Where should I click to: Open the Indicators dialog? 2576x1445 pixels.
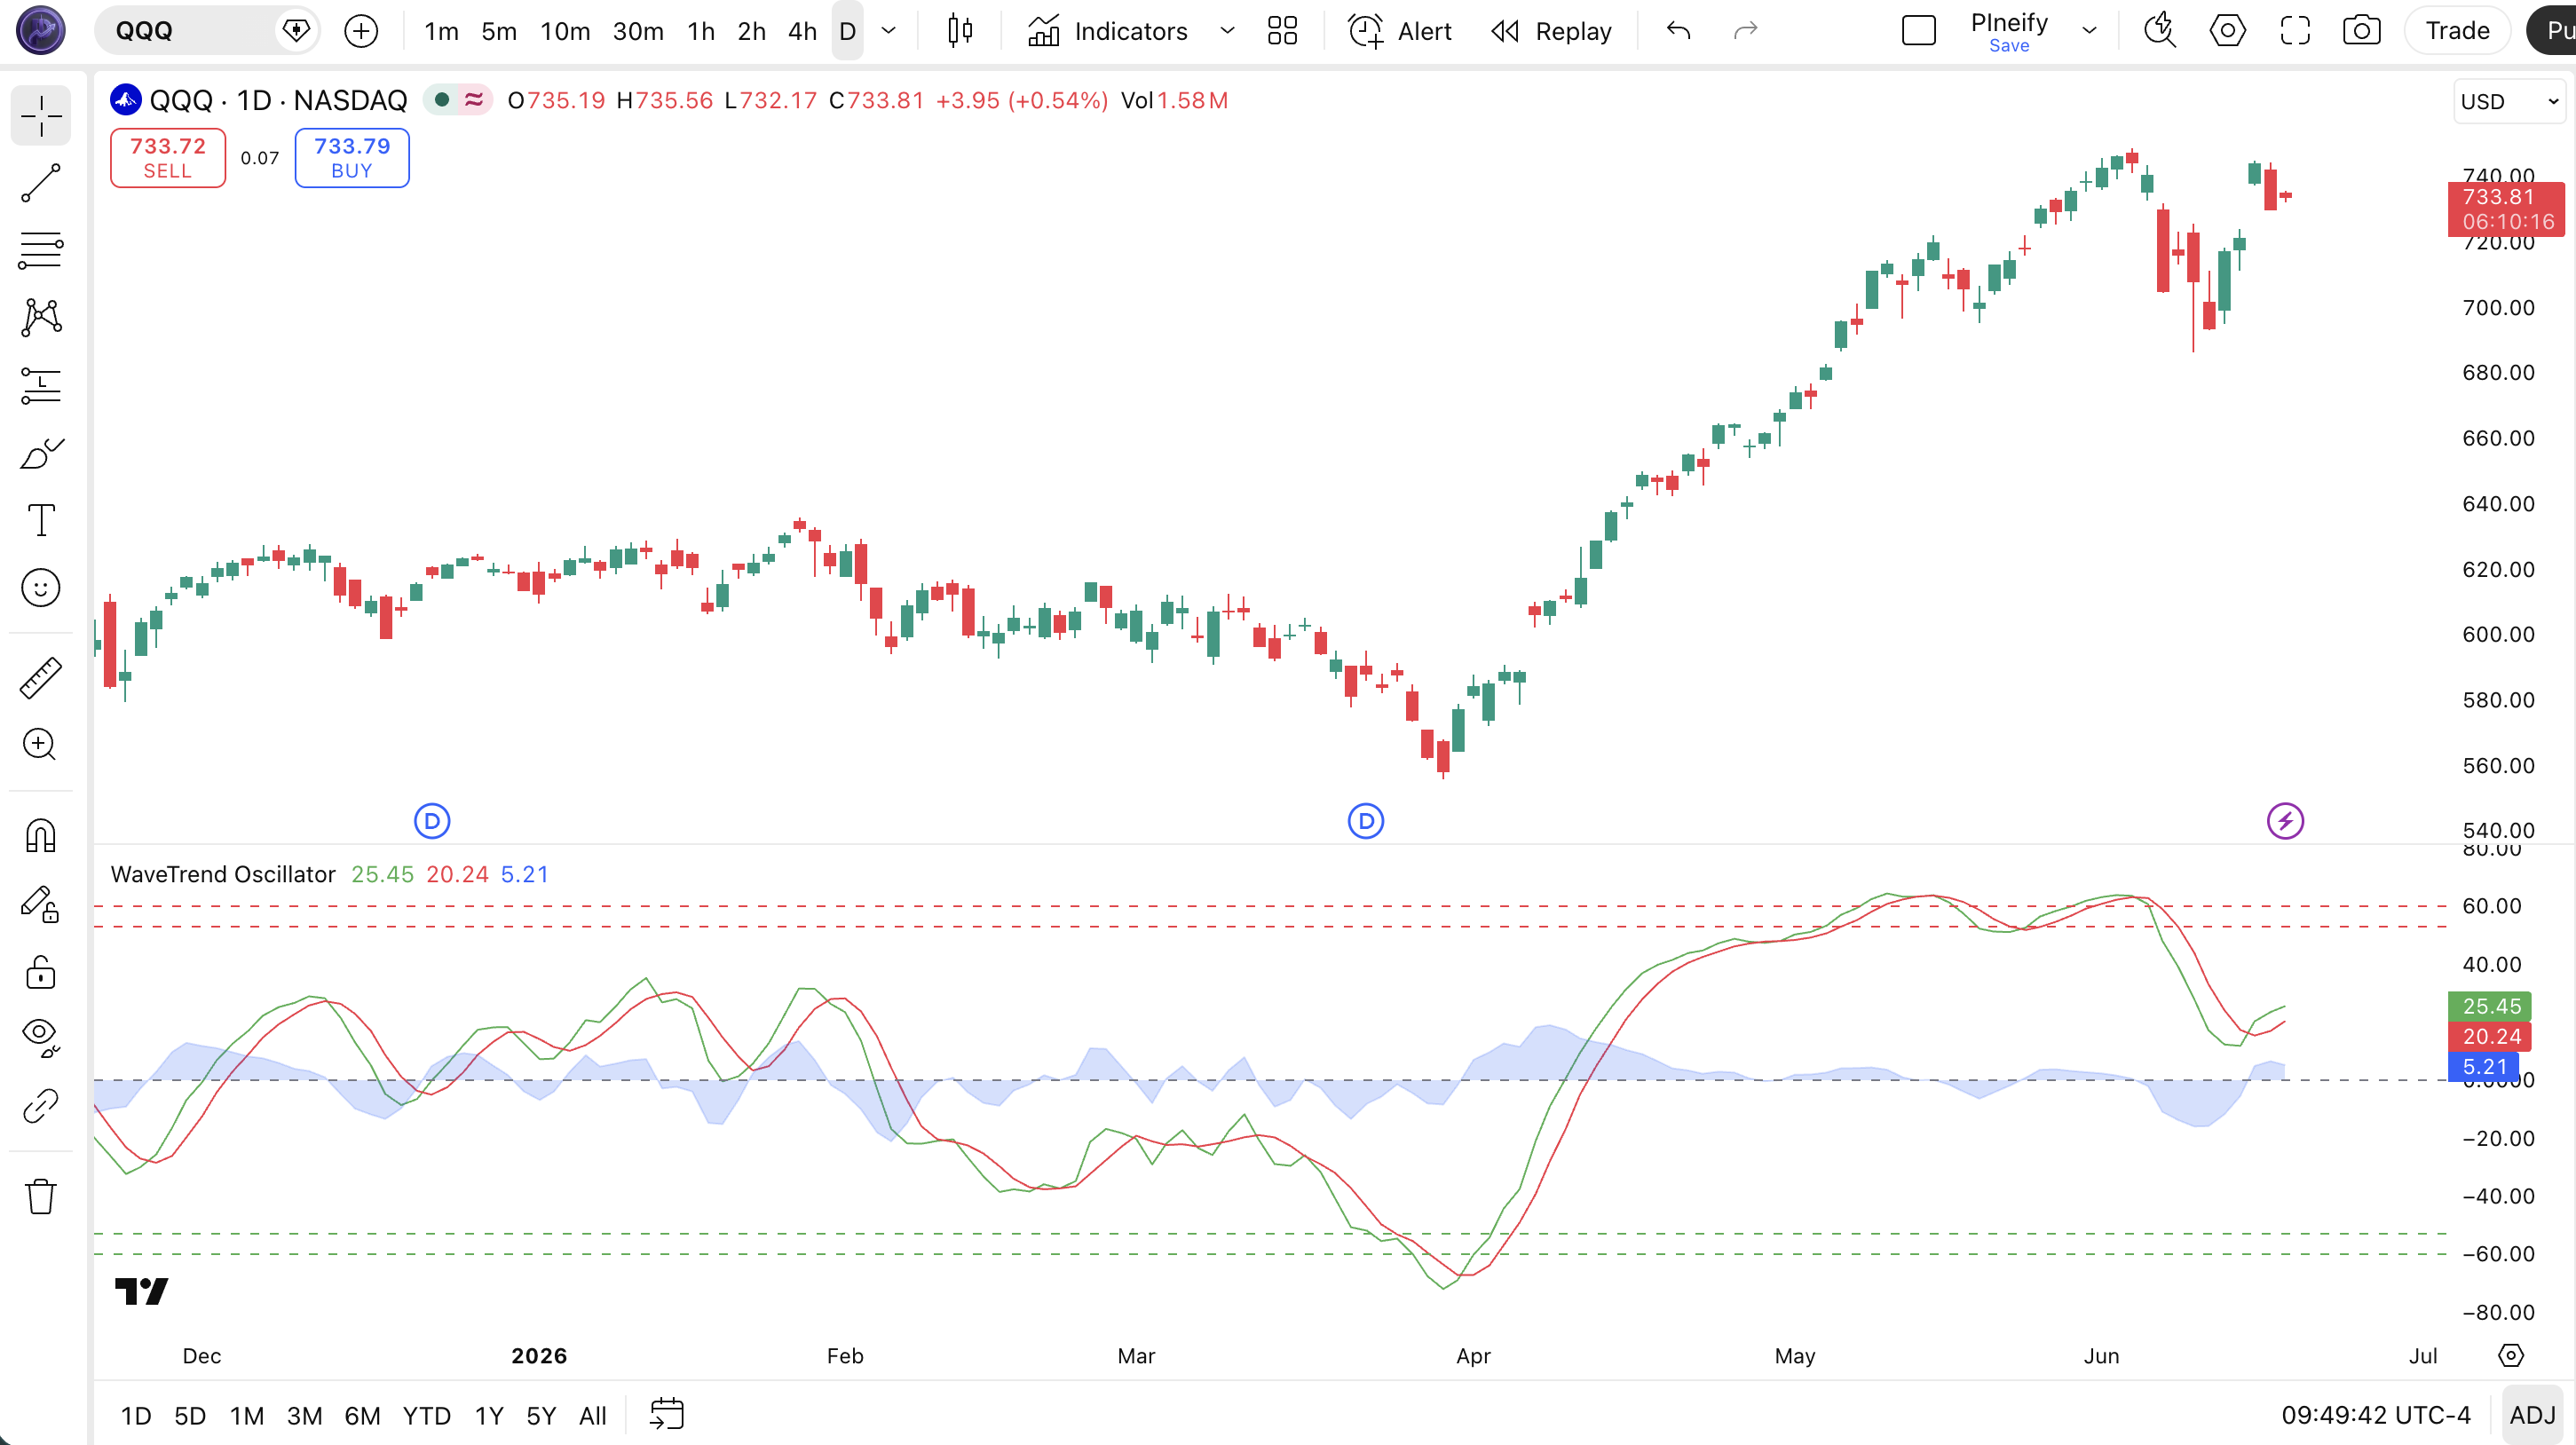1108,31
